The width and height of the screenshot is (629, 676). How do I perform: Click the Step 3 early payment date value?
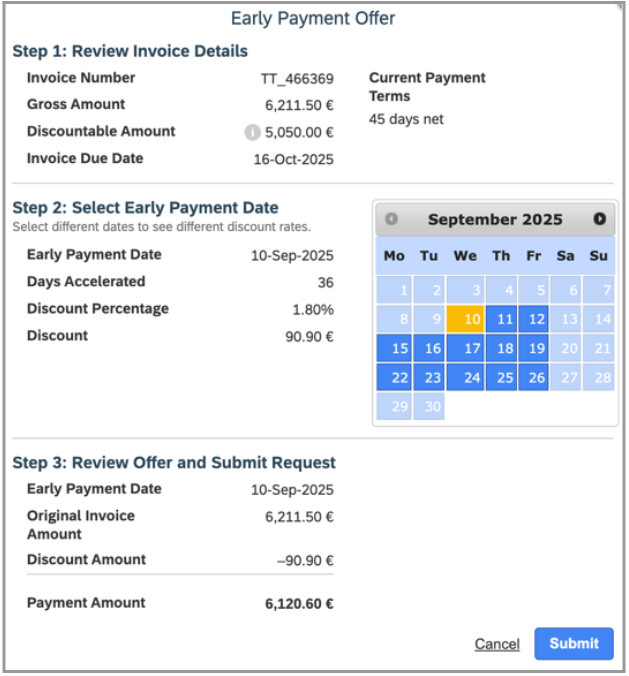pos(292,490)
